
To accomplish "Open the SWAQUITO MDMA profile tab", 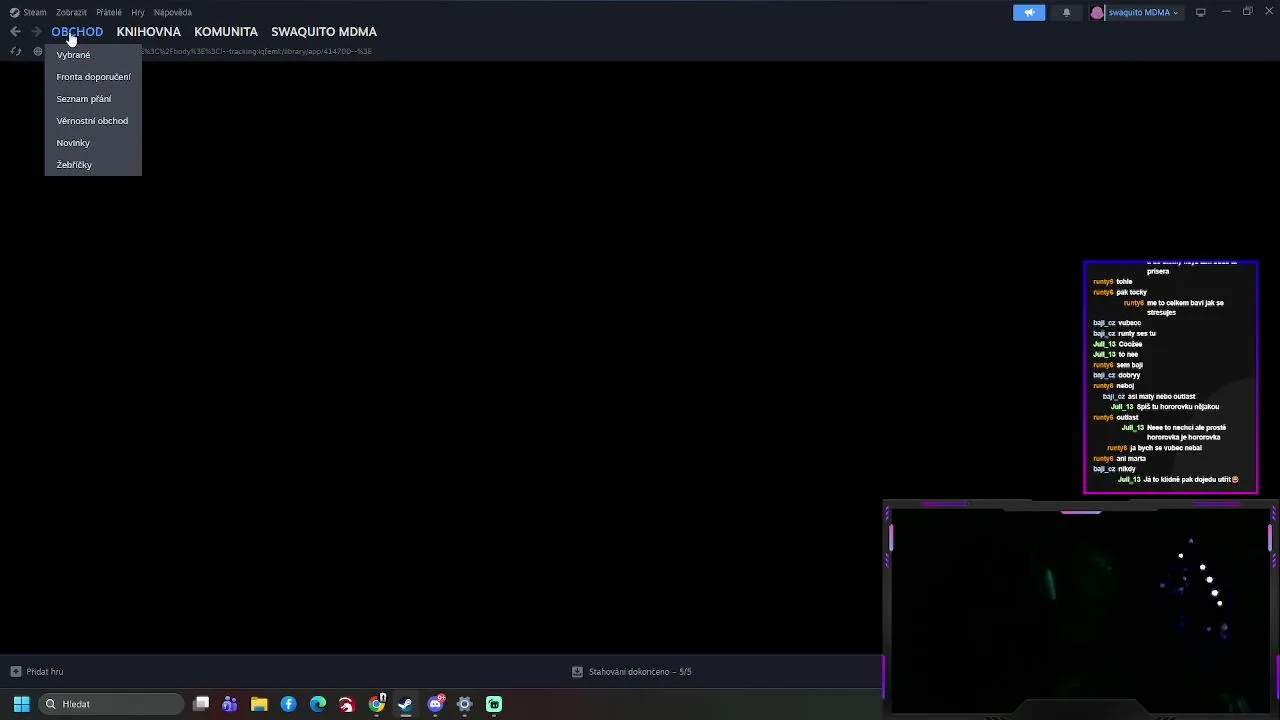I will [x=324, y=32].
